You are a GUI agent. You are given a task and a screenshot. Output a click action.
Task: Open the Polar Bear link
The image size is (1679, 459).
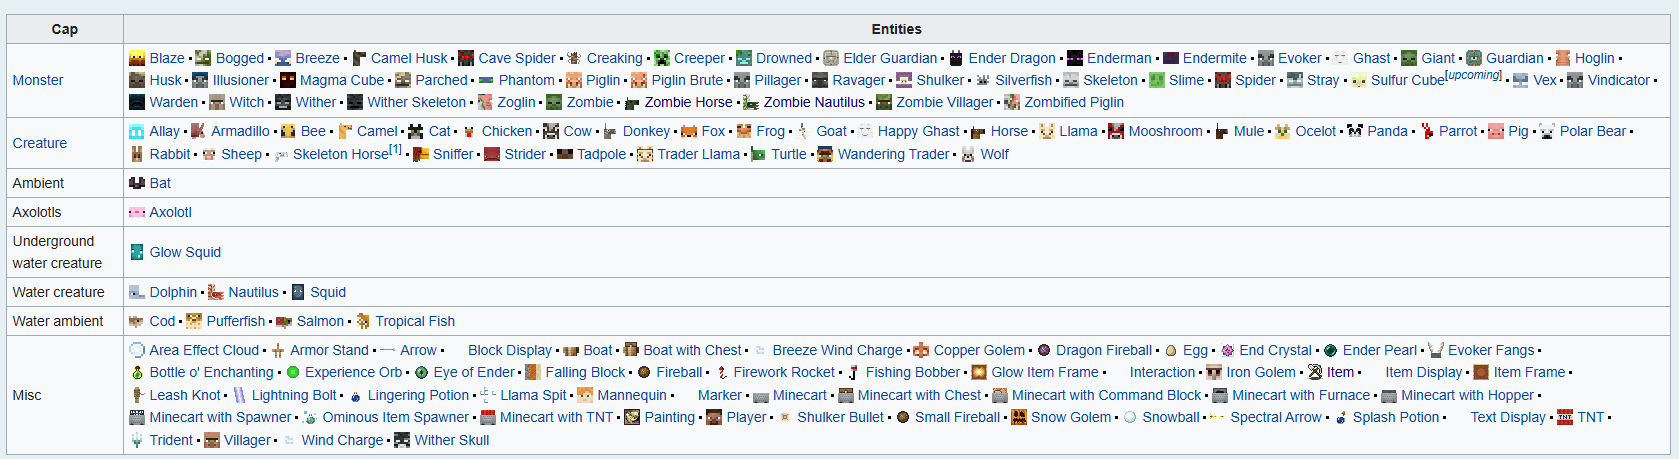[x=1593, y=131]
